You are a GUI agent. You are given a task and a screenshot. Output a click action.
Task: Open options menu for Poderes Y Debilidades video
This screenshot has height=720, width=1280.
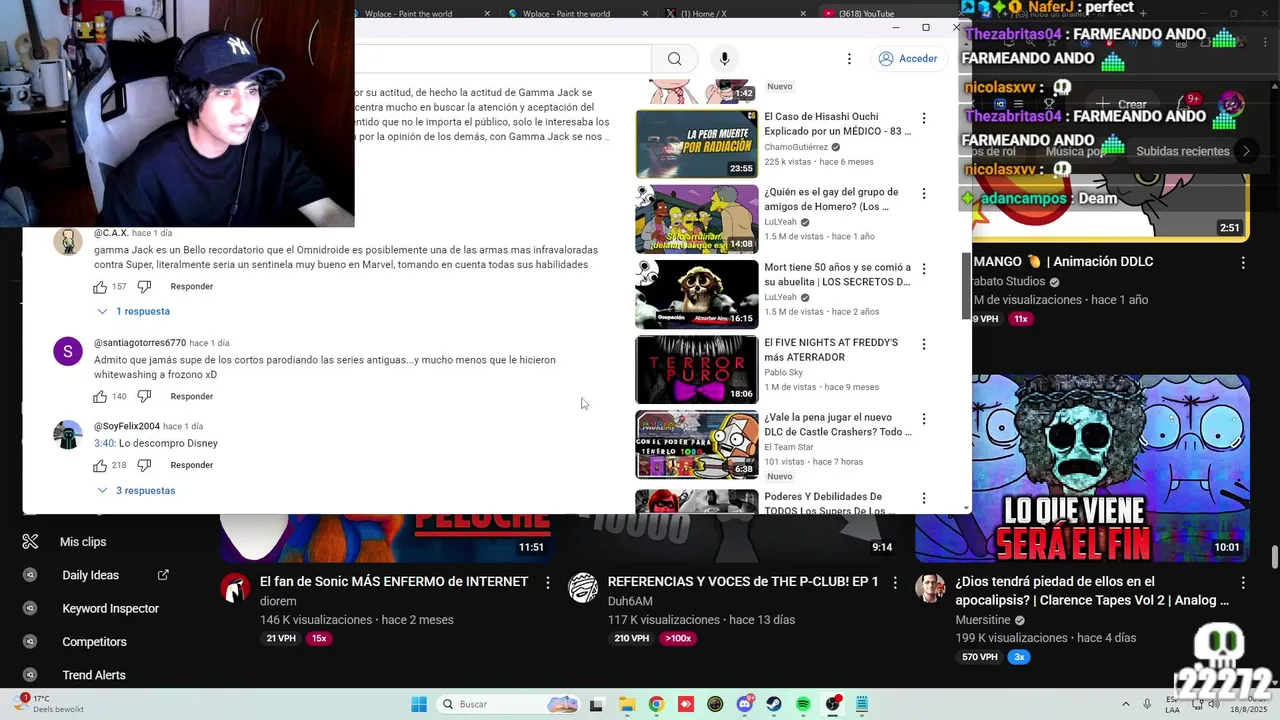[x=924, y=498]
